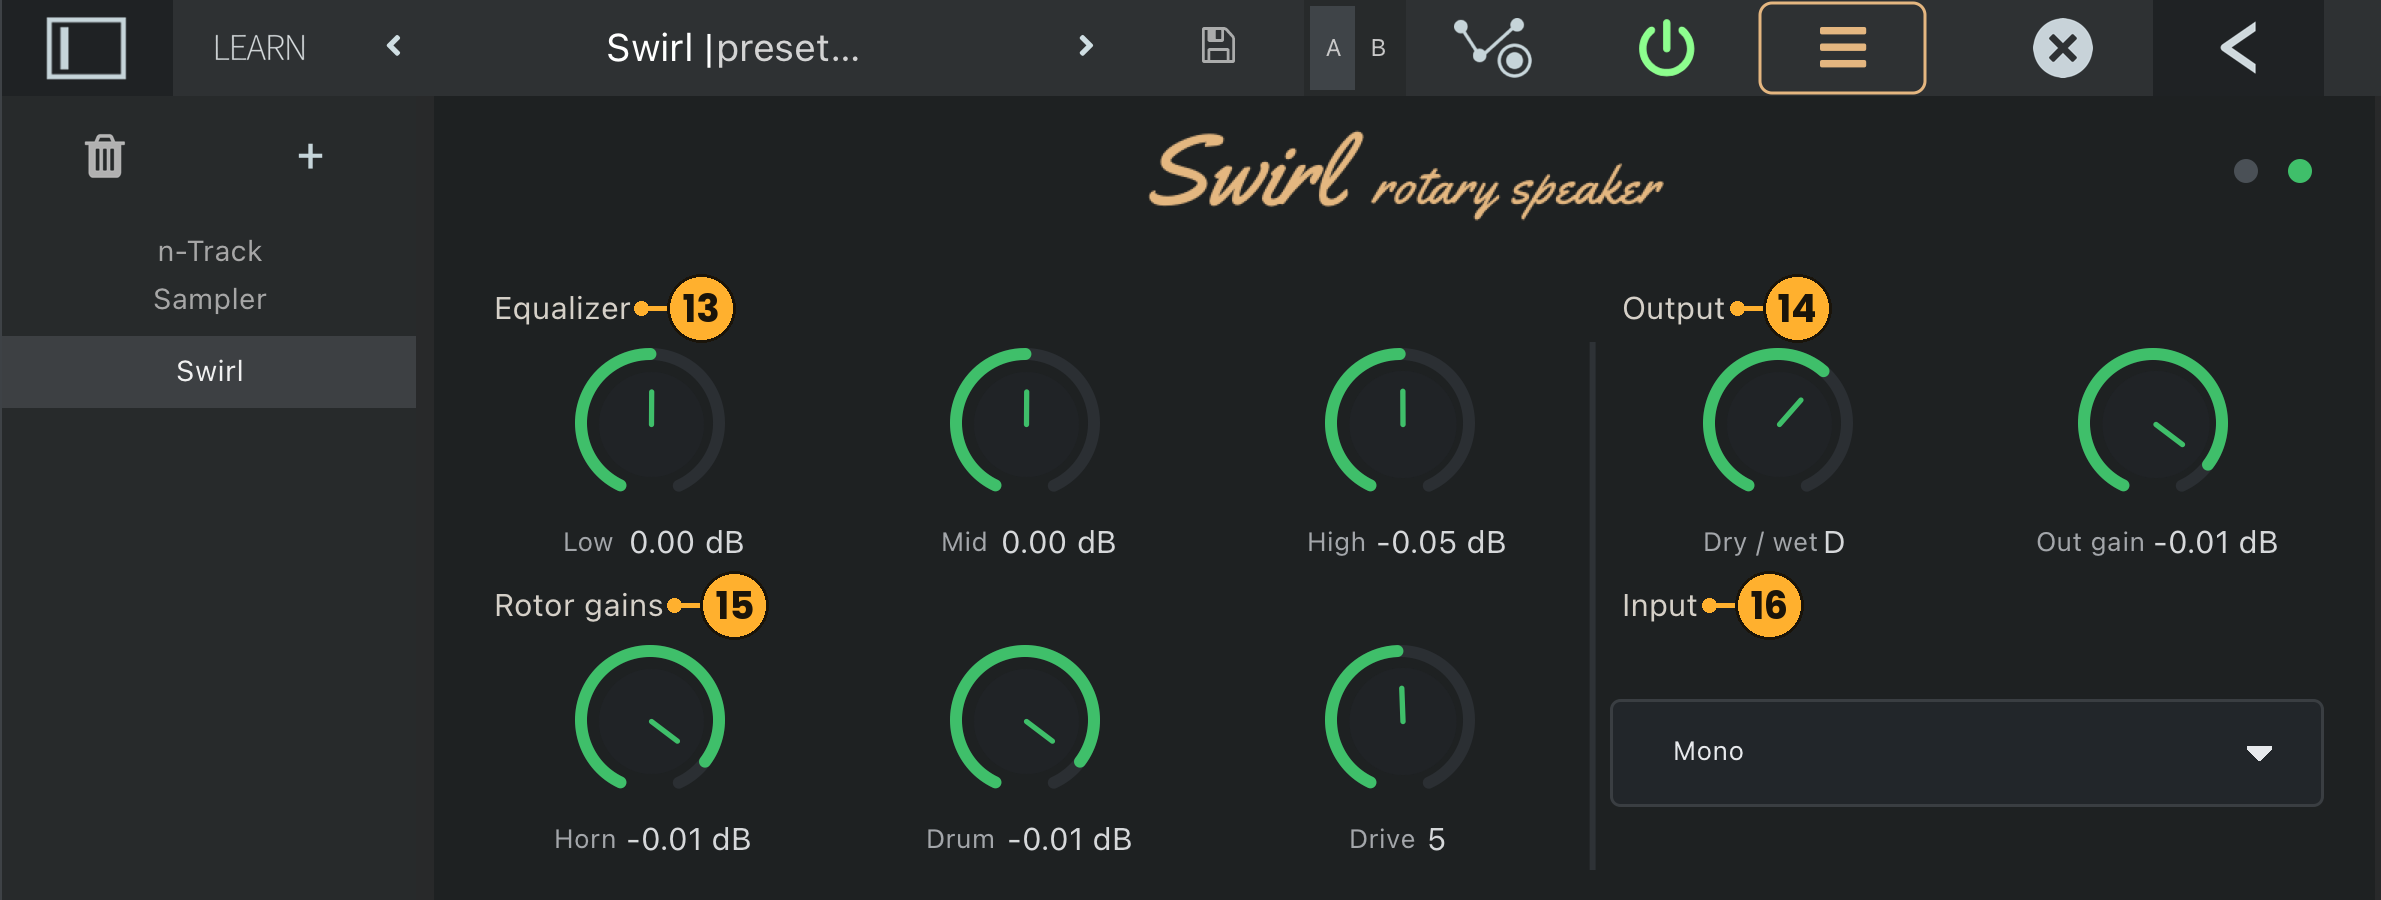Click the Low value 0.00 dB
Screen dimensions: 2381x900
tap(687, 542)
